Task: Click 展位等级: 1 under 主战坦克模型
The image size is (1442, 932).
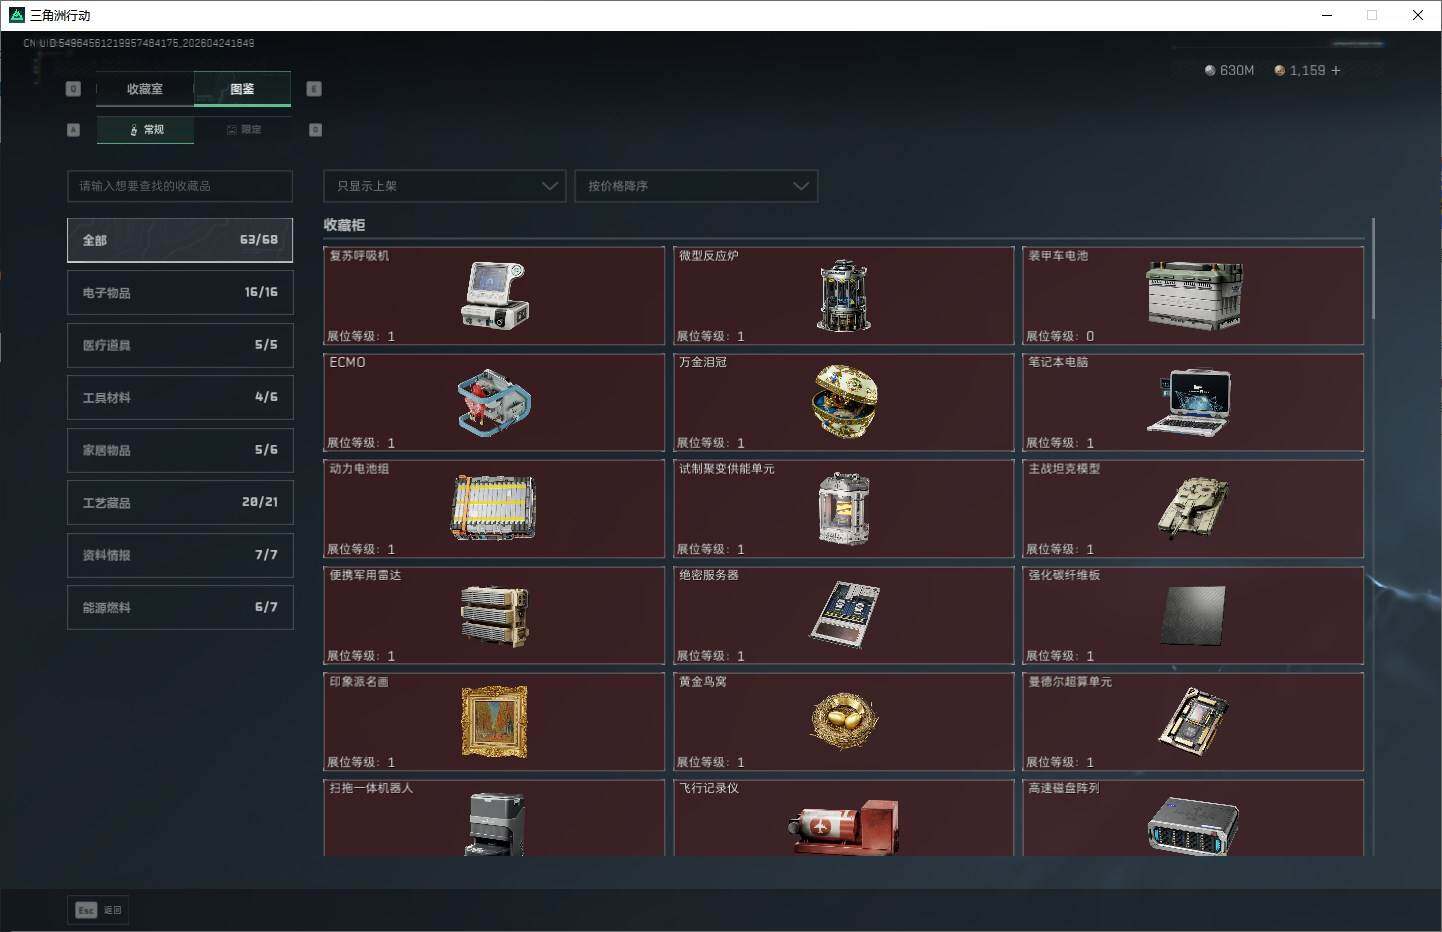Action: (x=1060, y=549)
